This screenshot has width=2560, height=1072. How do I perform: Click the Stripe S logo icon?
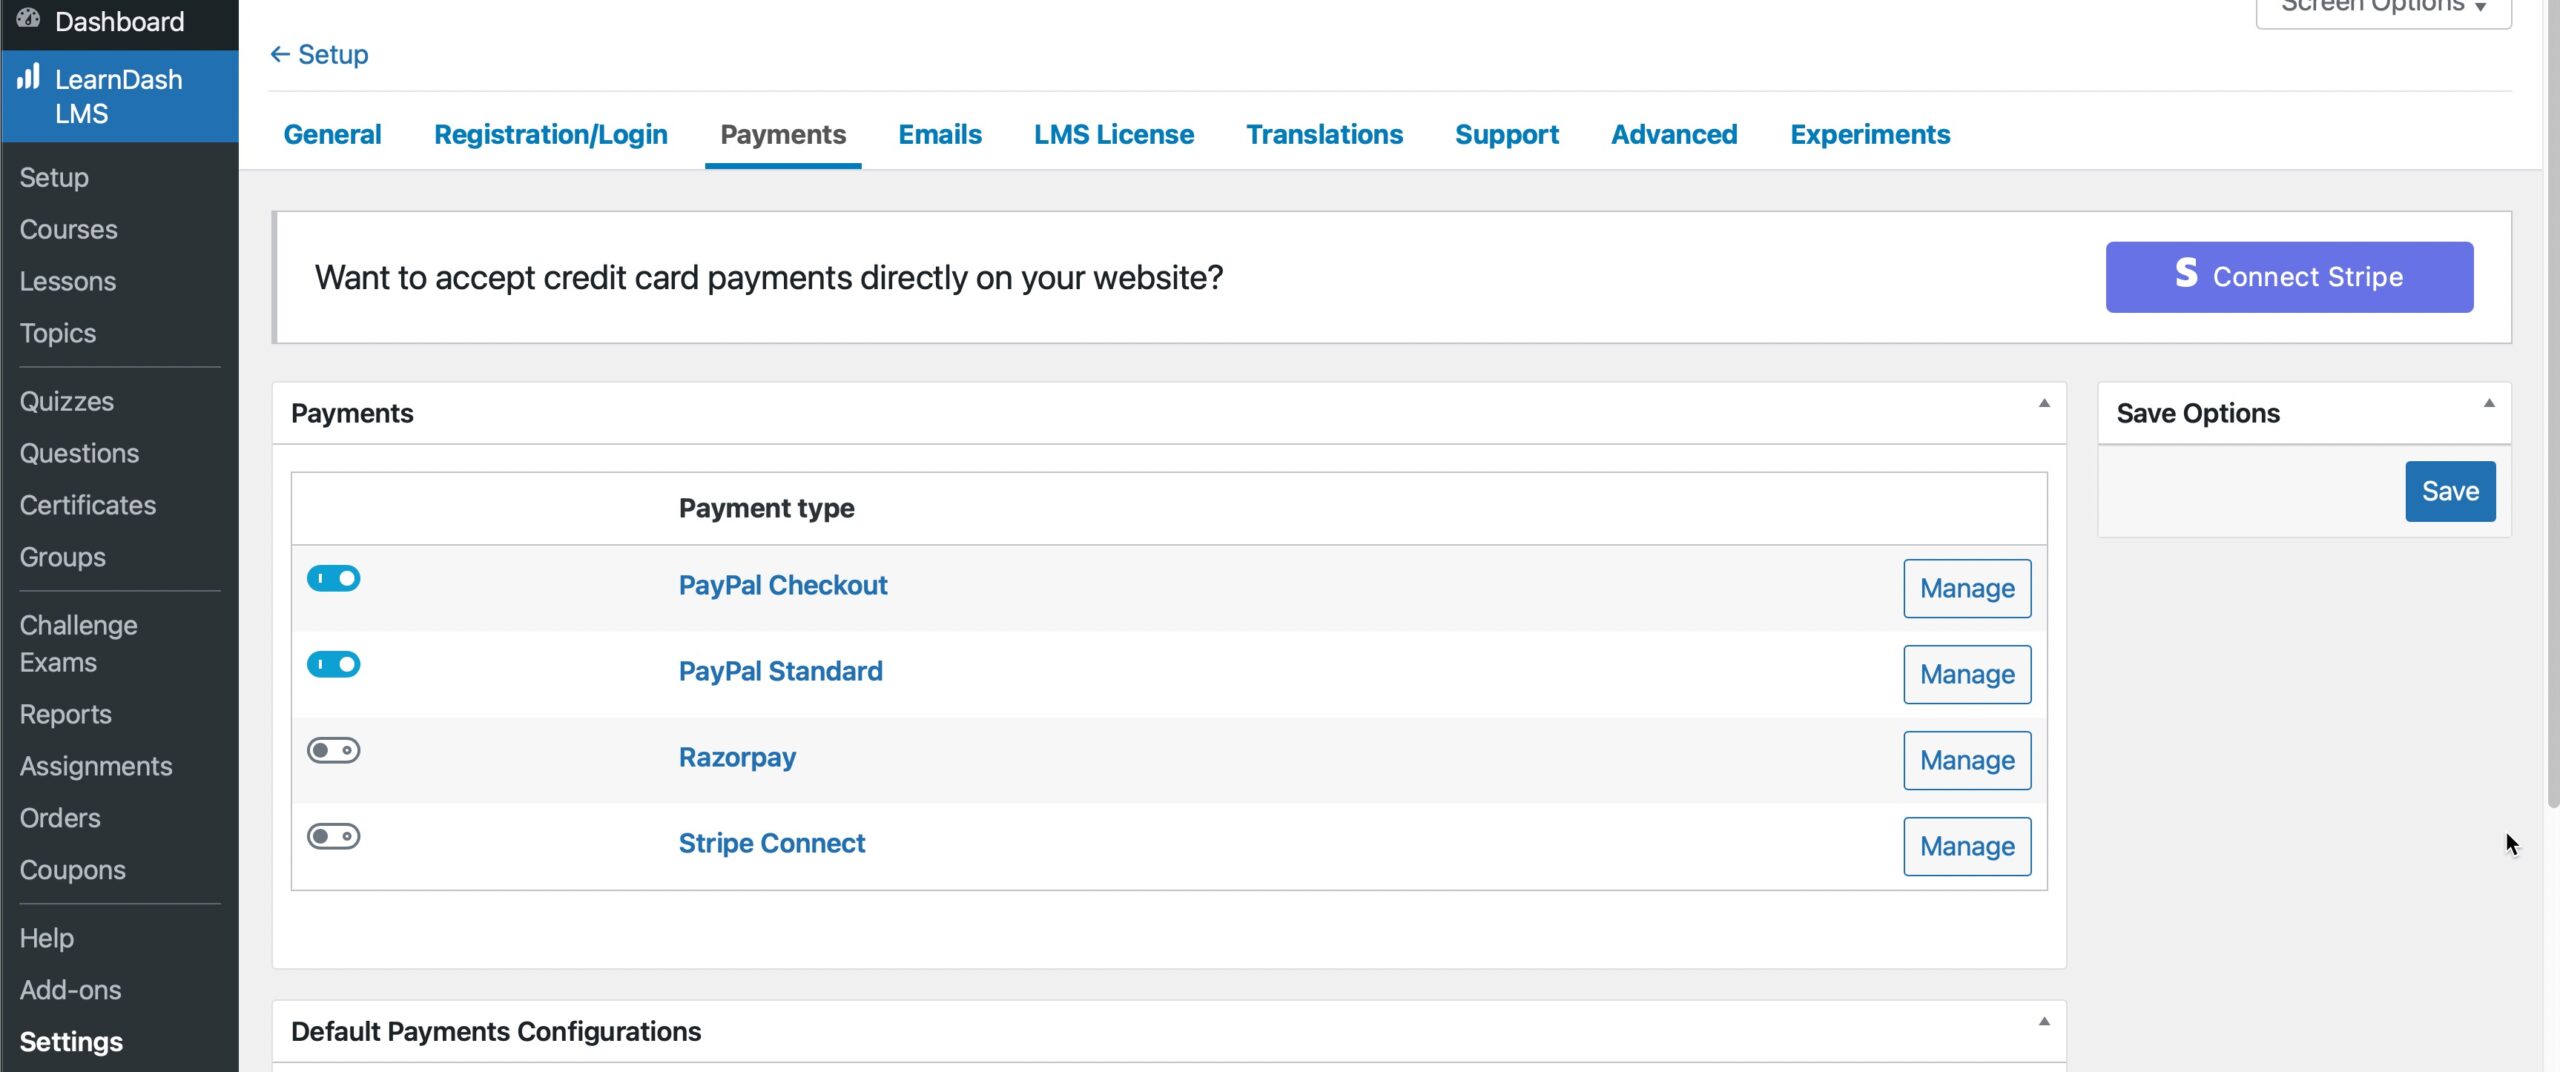pyautogui.click(x=2186, y=273)
